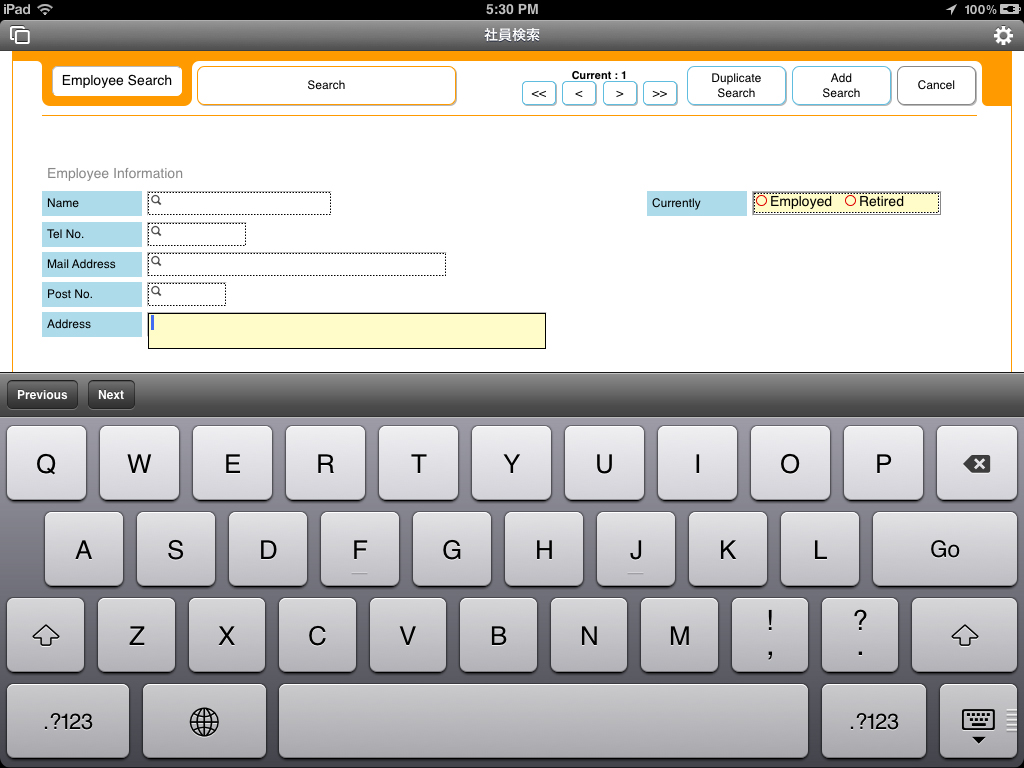Open the Employee Search tab
This screenshot has width=1024, height=768.
click(x=117, y=81)
